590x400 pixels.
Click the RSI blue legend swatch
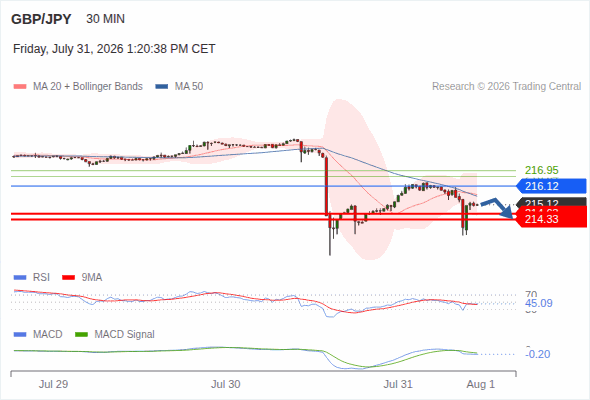[20, 278]
